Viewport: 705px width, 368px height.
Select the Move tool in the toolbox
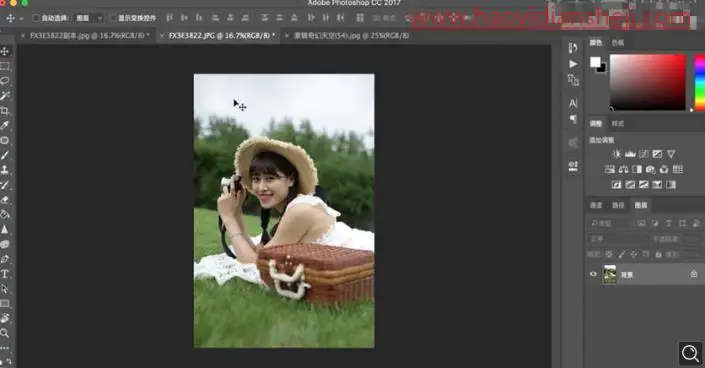pos(5,51)
